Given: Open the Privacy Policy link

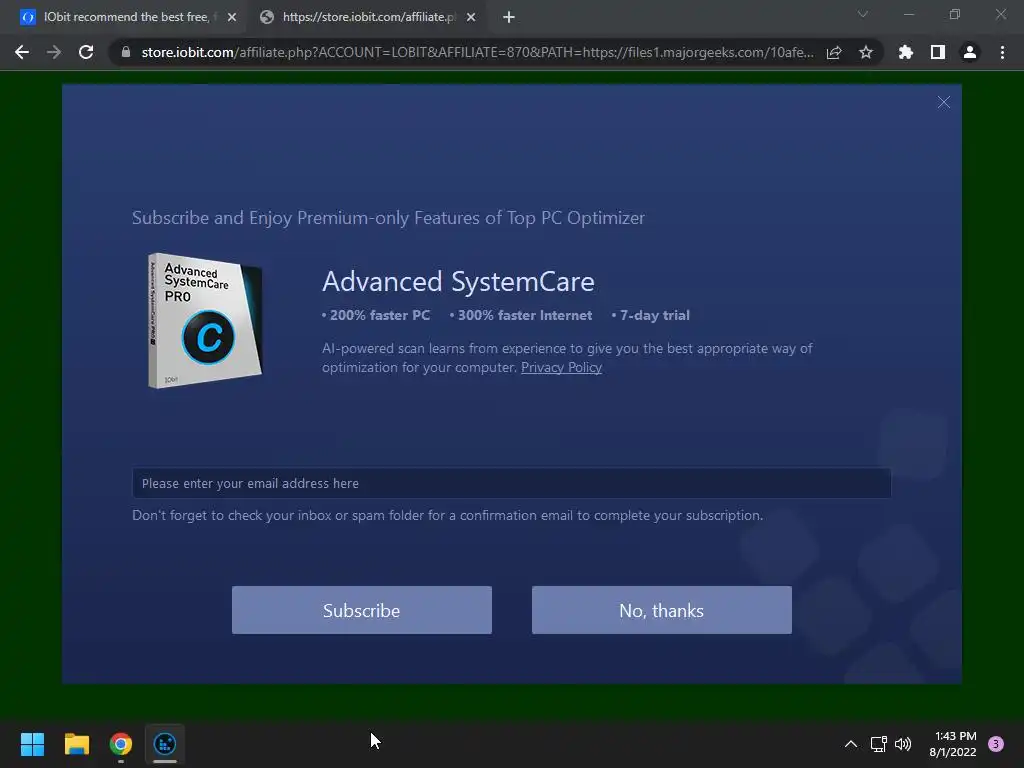Looking at the screenshot, I should (x=561, y=367).
